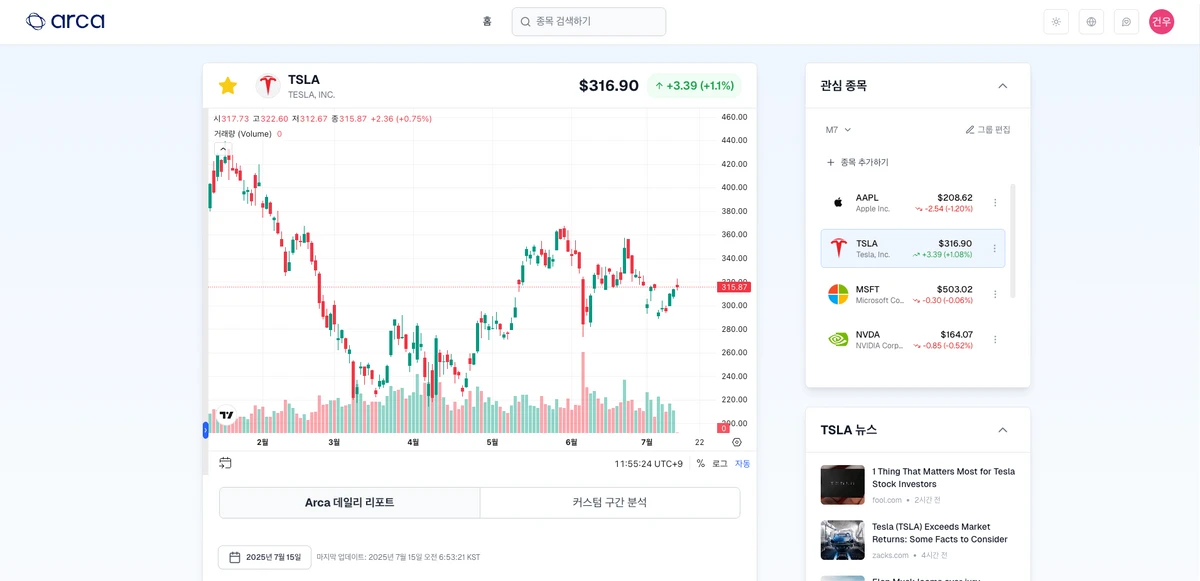Open the 2025년 7월 15일 date picker
This screenshot has height=581, width=1200.
click(x=265, y=557)
